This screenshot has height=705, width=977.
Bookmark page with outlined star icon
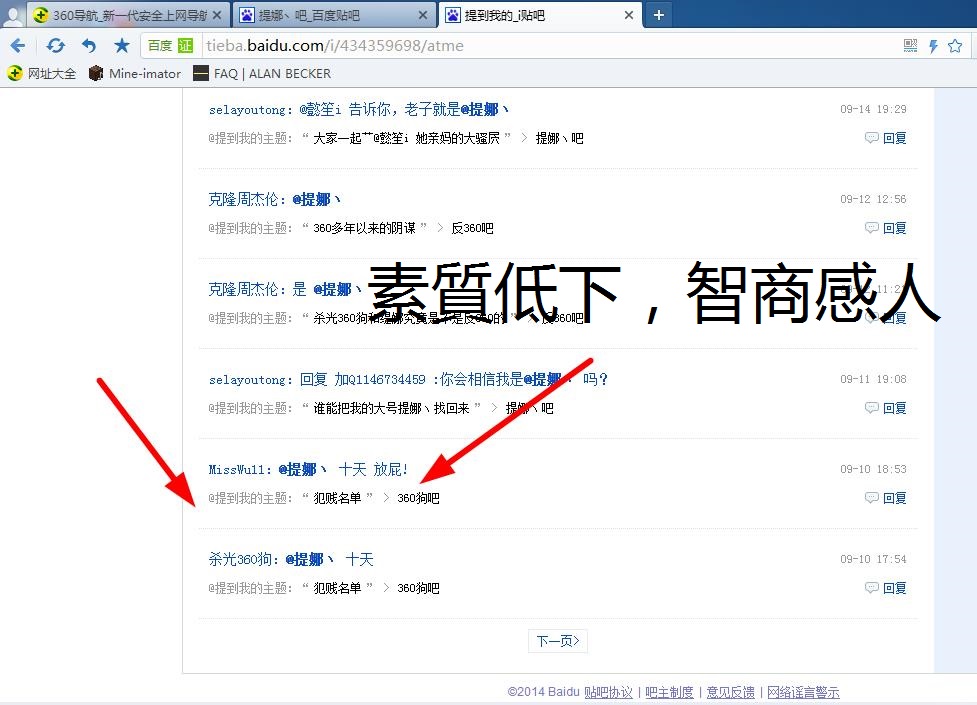point(955,46)
